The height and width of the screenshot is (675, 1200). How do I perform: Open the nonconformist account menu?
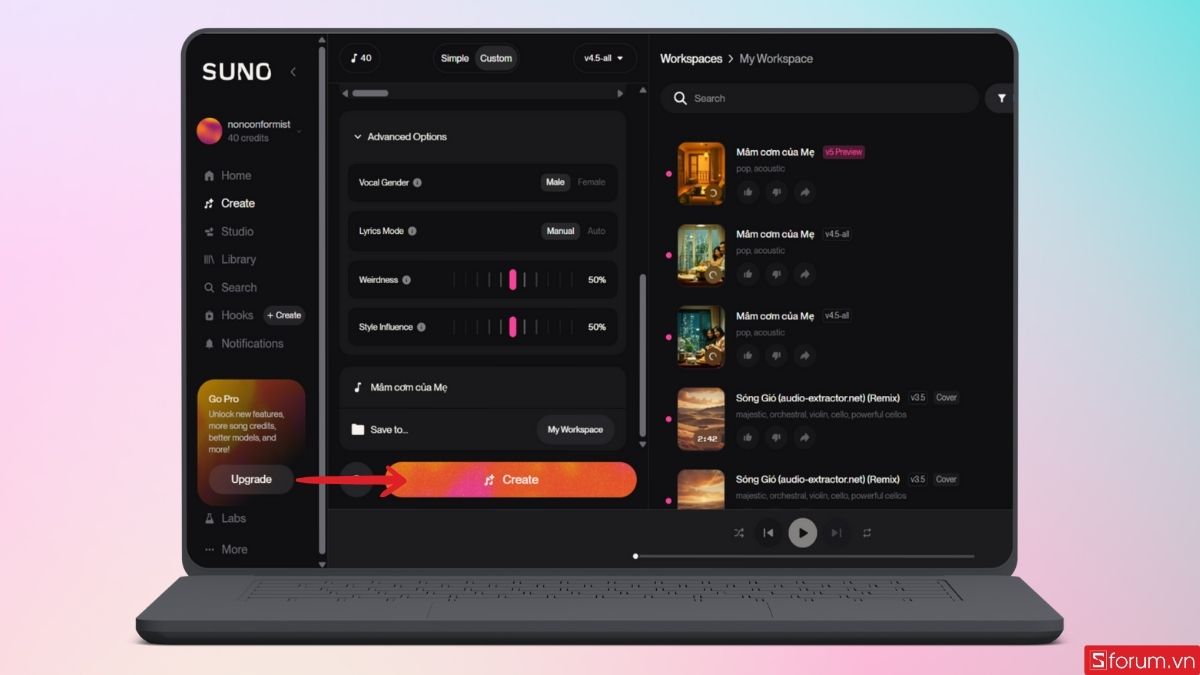[249, 131]
